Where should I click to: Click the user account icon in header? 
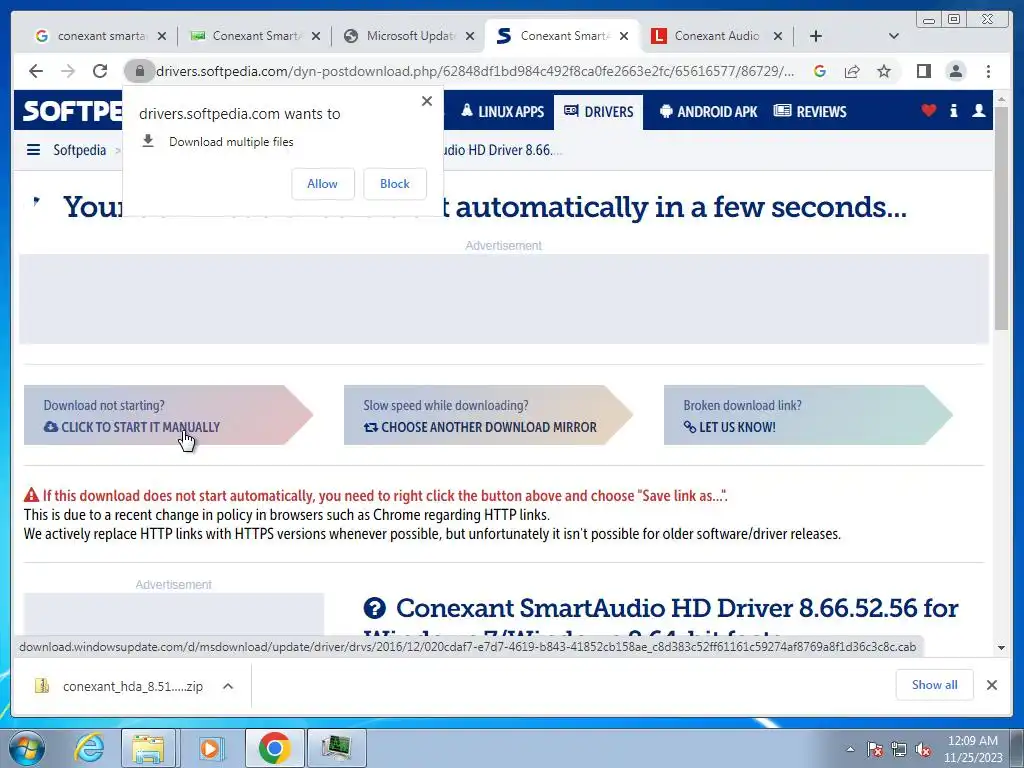click(978, 111)
